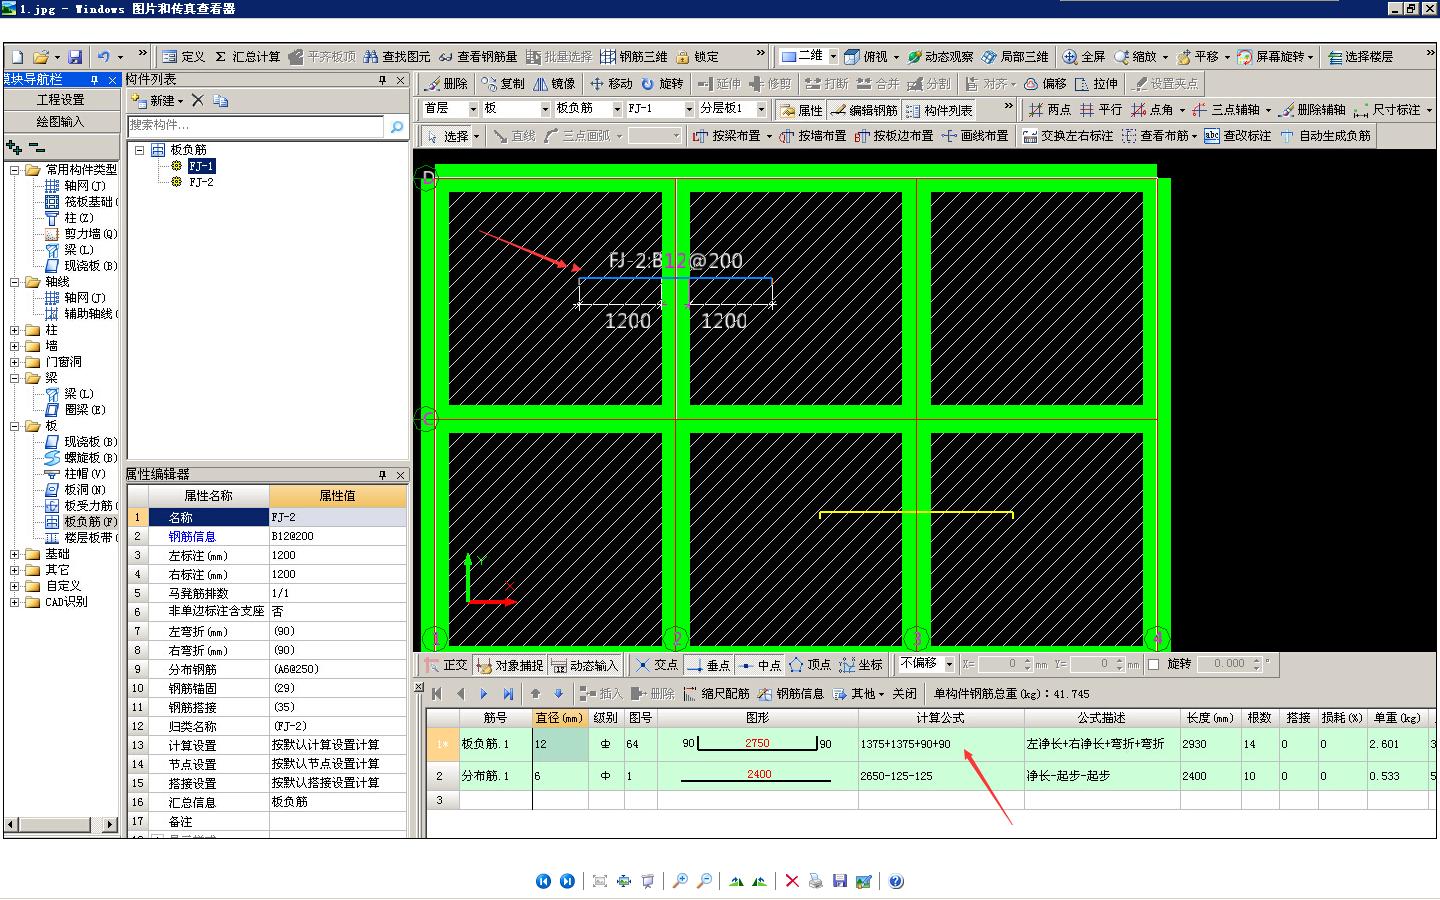Expand the 基础 tree node
1440x900 pixels.
tap(15, 554)
